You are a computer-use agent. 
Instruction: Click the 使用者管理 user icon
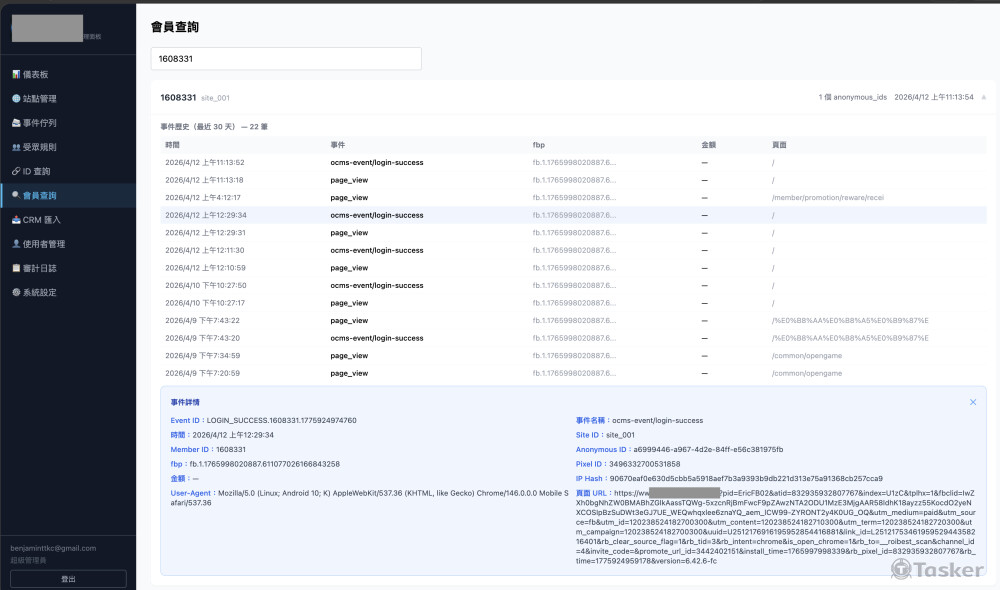[16, 244]
